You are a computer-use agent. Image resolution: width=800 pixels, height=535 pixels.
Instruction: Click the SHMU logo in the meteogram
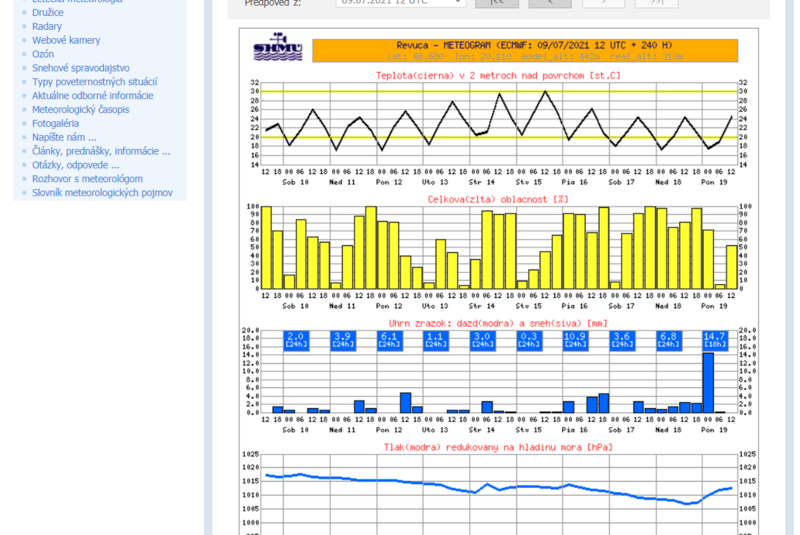point(278,47)
